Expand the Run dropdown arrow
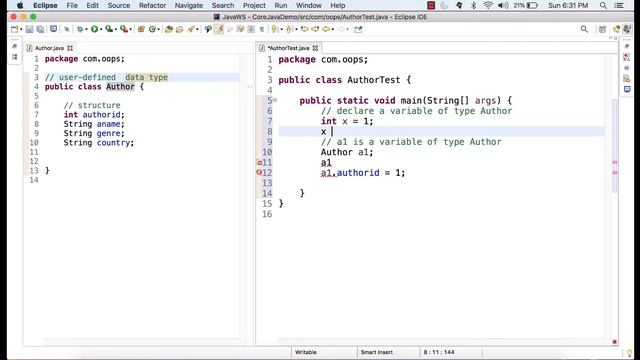Image resolution: width=640 pixels, height=360 pixels. pos(101,29)
